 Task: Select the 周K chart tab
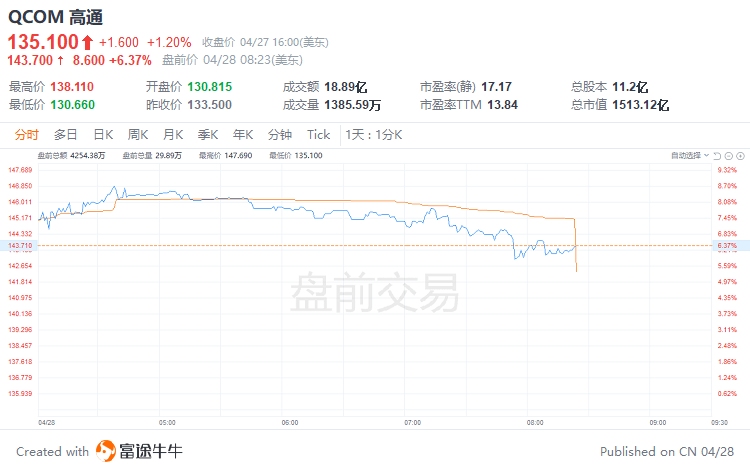click(138, 135)
